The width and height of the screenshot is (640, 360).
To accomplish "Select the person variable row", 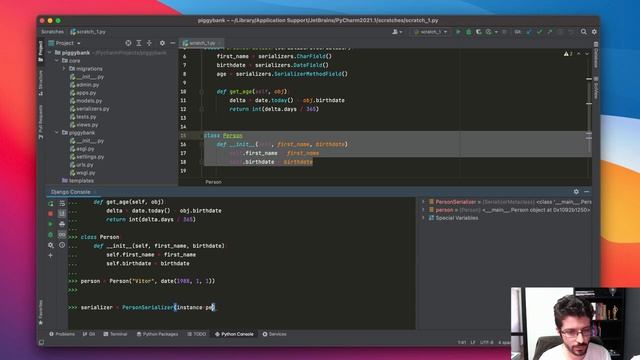I will 506,210.
